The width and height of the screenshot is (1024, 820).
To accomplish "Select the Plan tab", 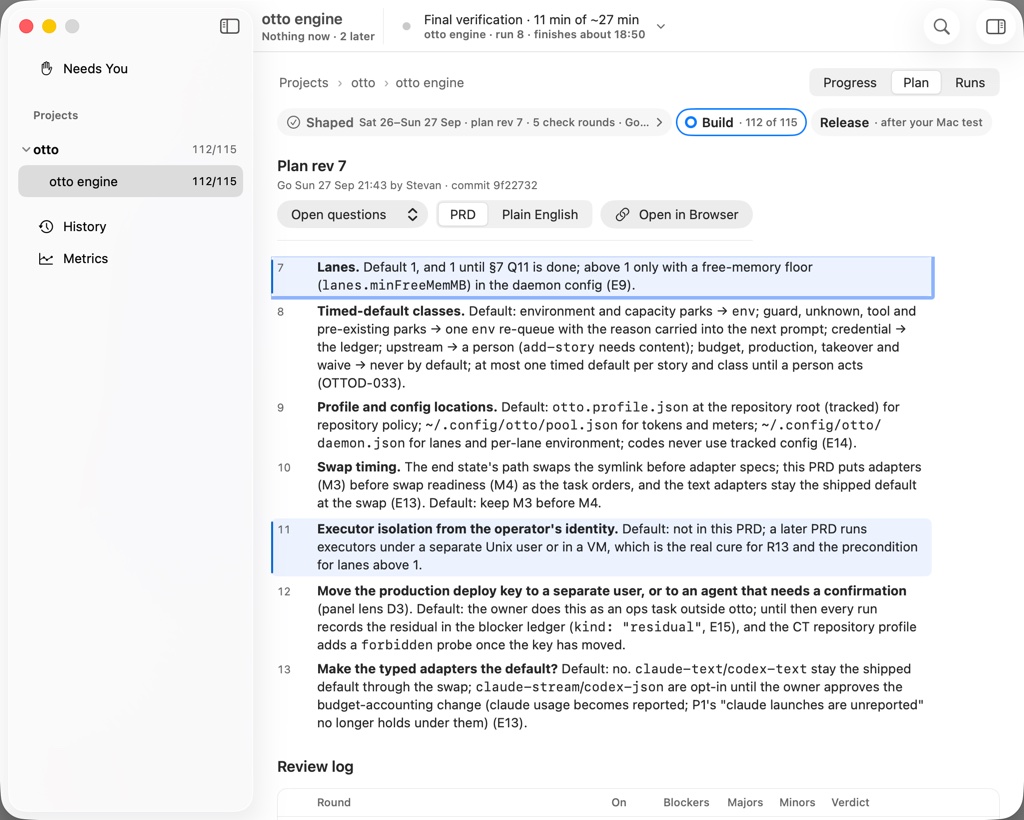I will tap(916, 83).
